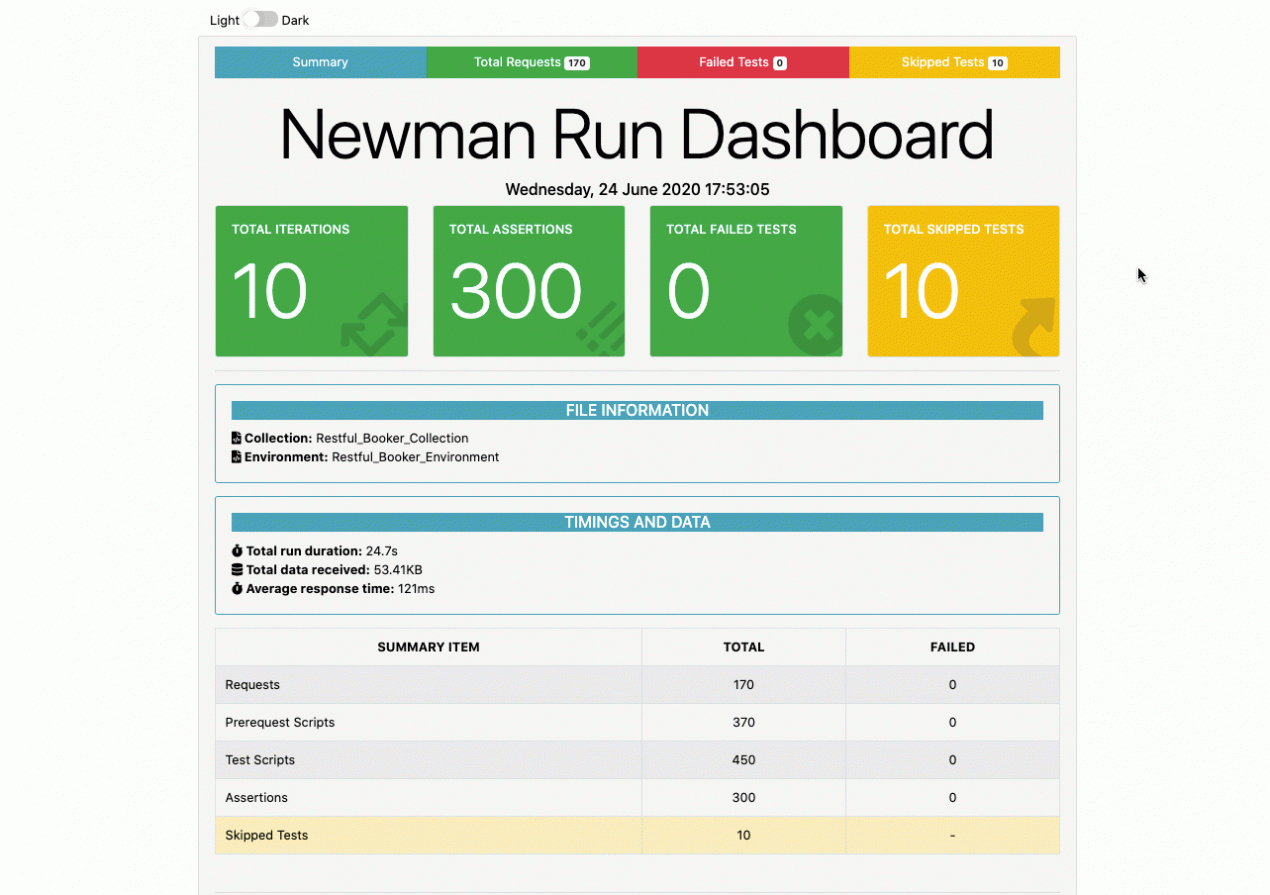Click the 450 total in Test Scripts row

point(743,760)
